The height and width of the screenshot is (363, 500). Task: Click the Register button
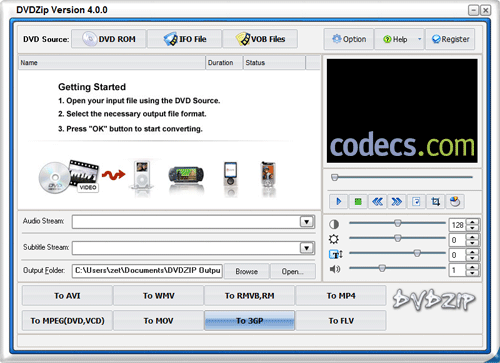pos(450,39)
